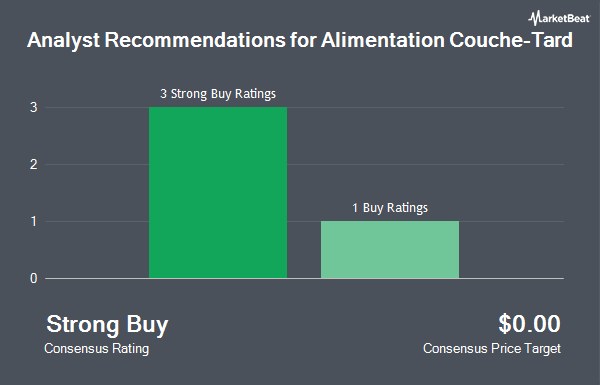The width and height of the screenshot is (600, 385).
Task: Click the $0.00 price target value
Action: pyautogui.click(x=529, y=324)
